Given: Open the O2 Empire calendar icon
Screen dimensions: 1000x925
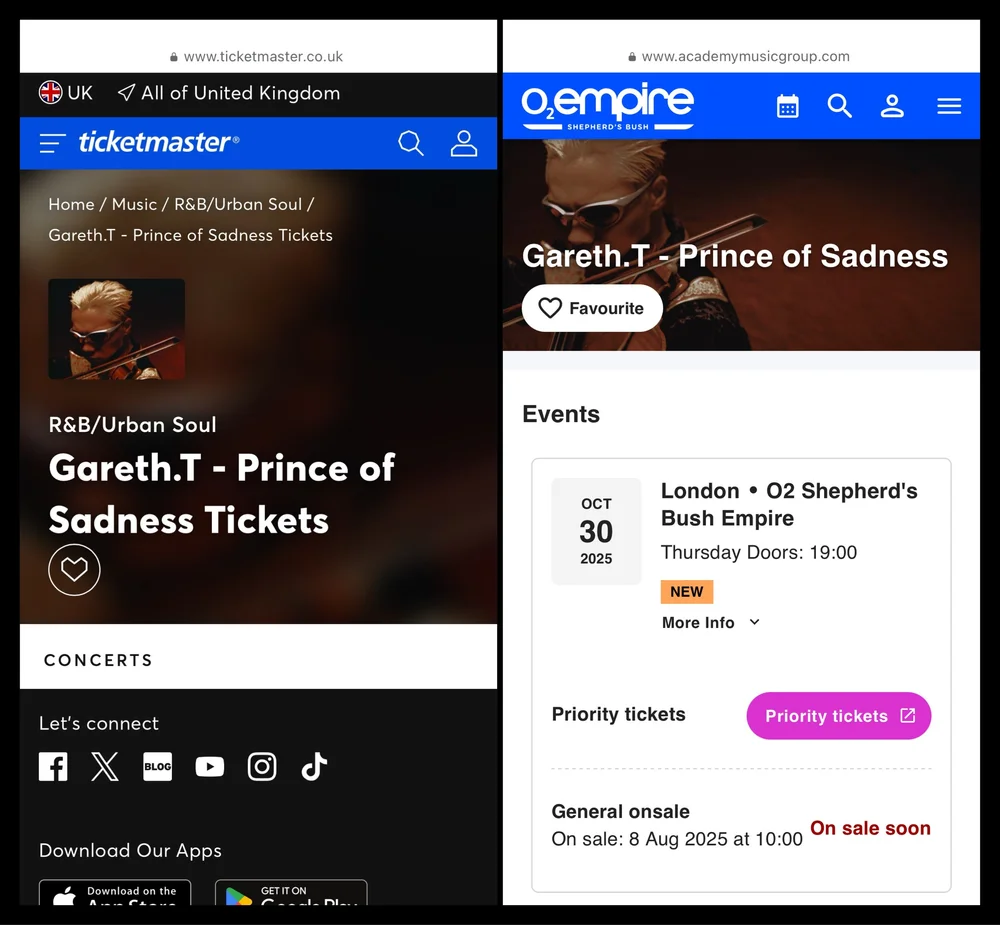Looking at the screenshot, I should (x=788, y=106).
